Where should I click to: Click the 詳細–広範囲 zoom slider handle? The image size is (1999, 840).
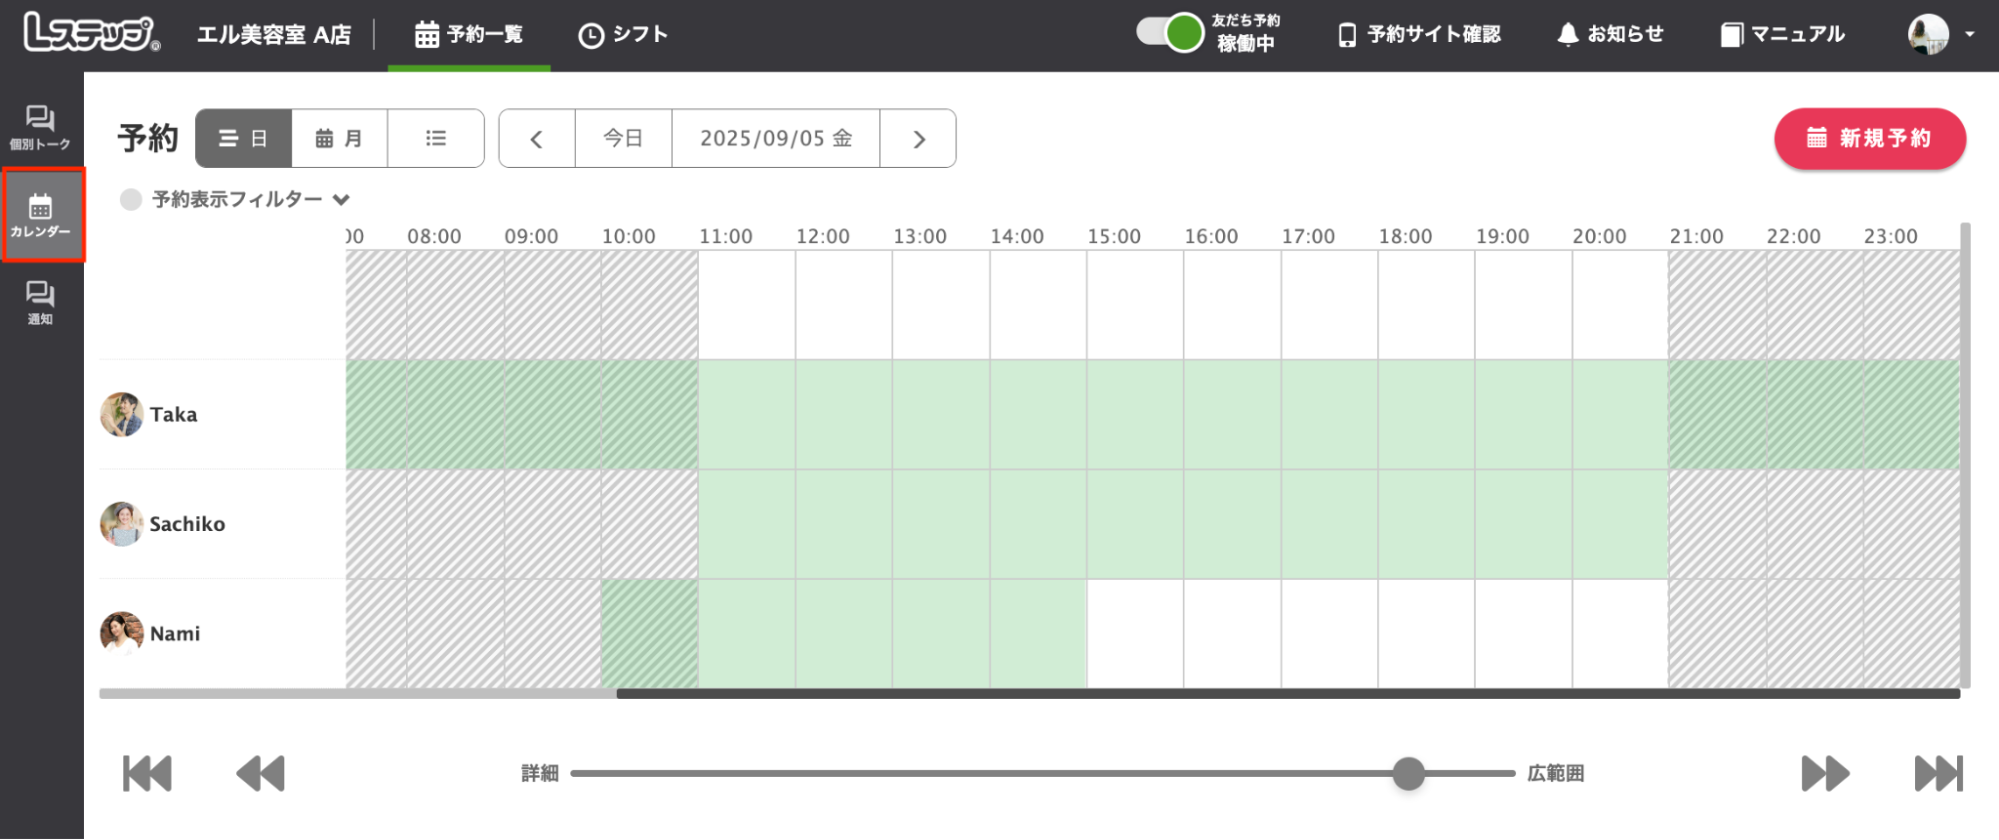1408,773
